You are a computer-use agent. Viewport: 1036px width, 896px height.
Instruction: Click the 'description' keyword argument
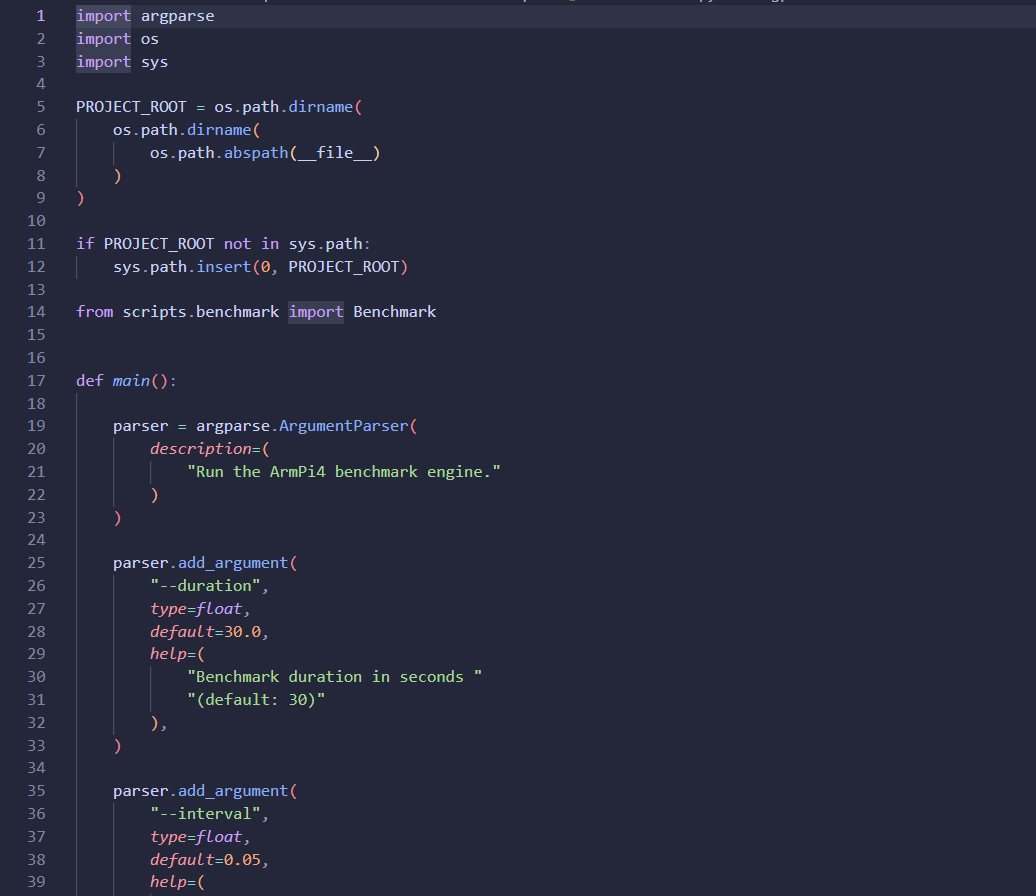click(201, 449)
